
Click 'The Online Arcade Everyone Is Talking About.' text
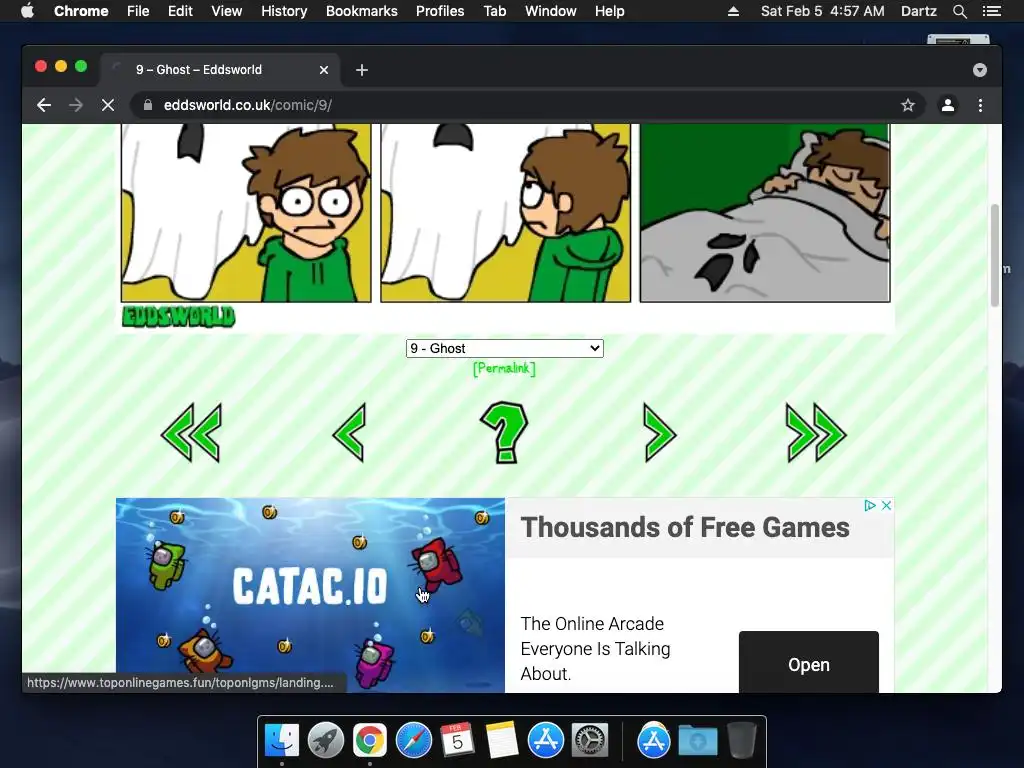(x=596, y=648)
